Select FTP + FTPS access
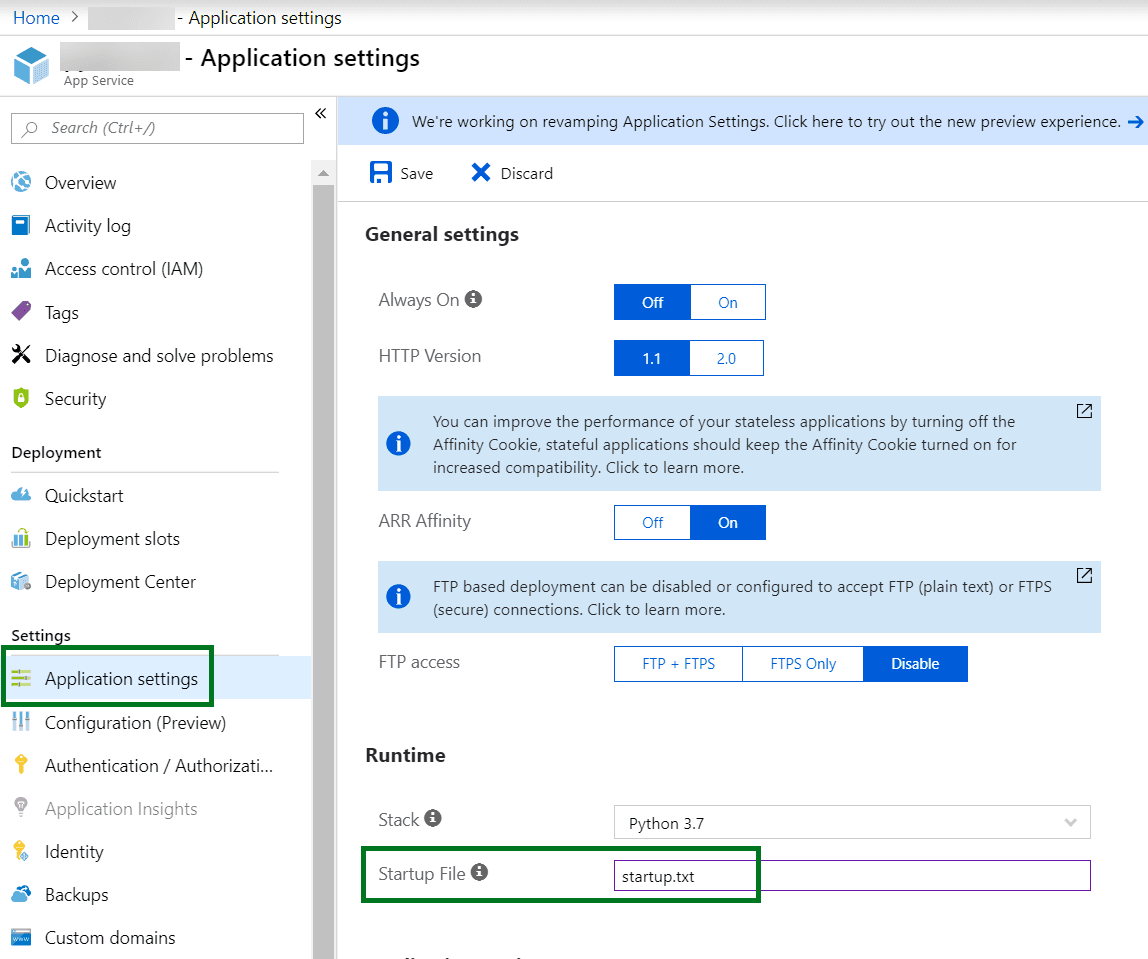The width and height of the screenshot is (1148, 959). coord(678,664)
